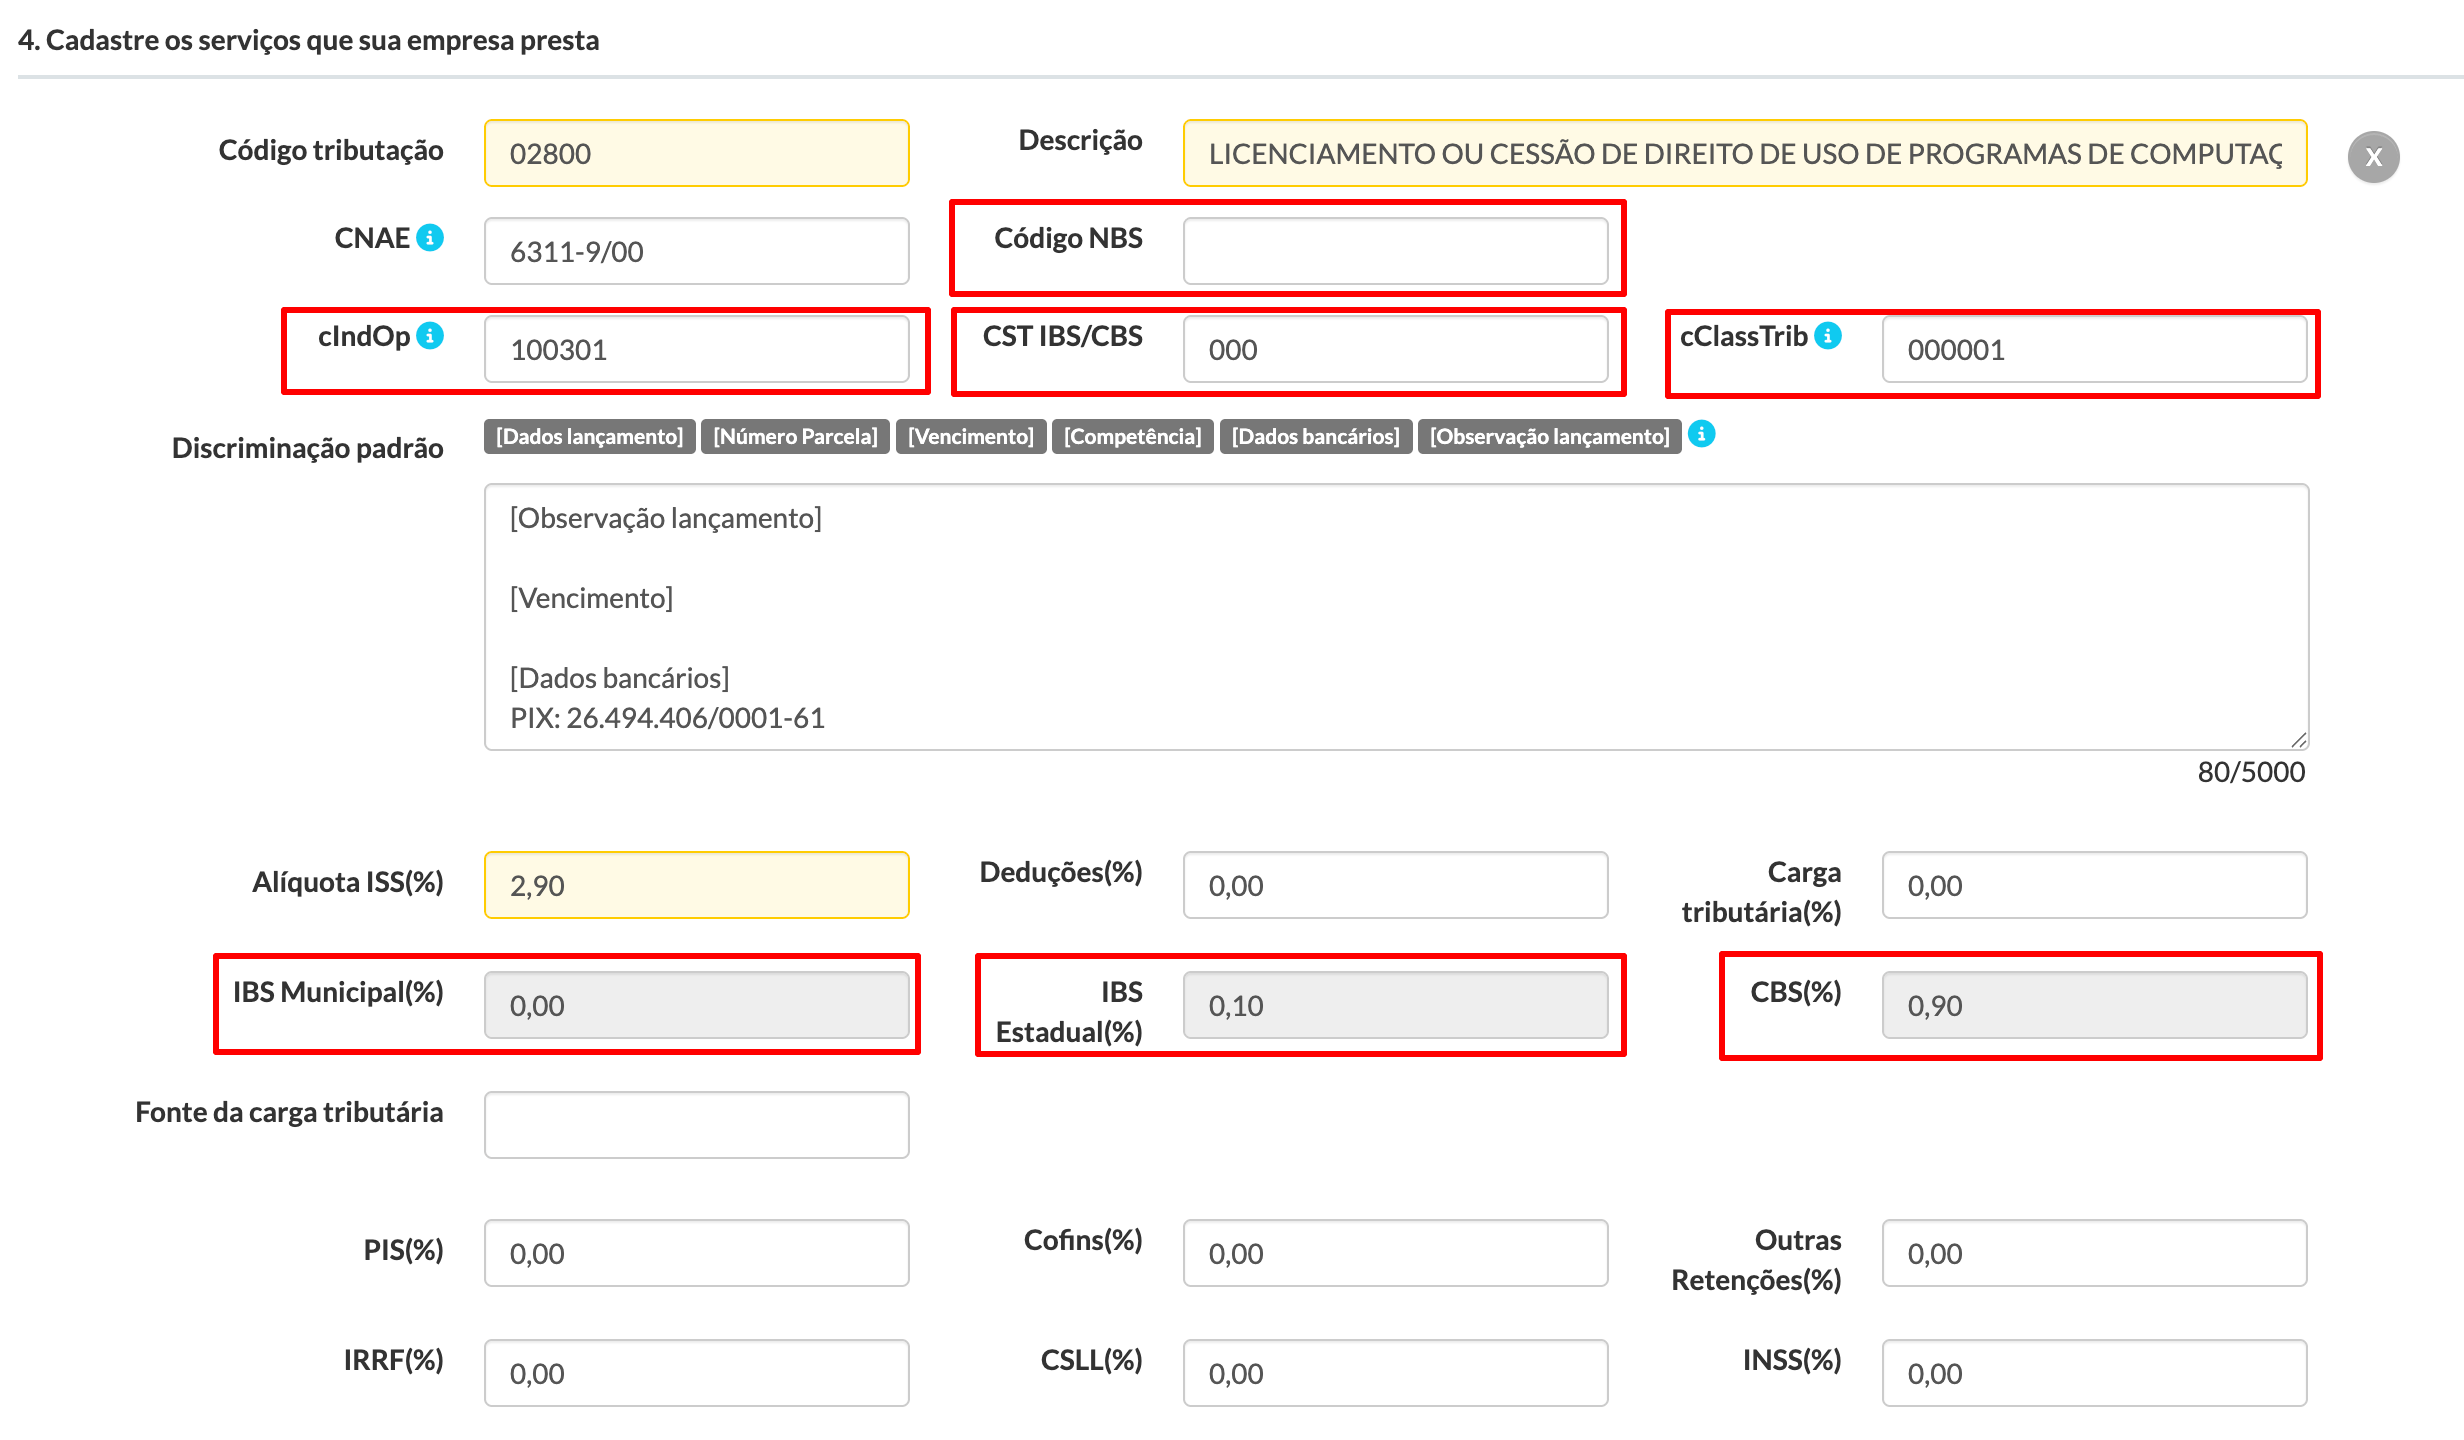Image resolution: width=2464 pixels, height=1440 pixels.
Task: Add the [Competência] placeholder tag
Action: (1132, 436)
